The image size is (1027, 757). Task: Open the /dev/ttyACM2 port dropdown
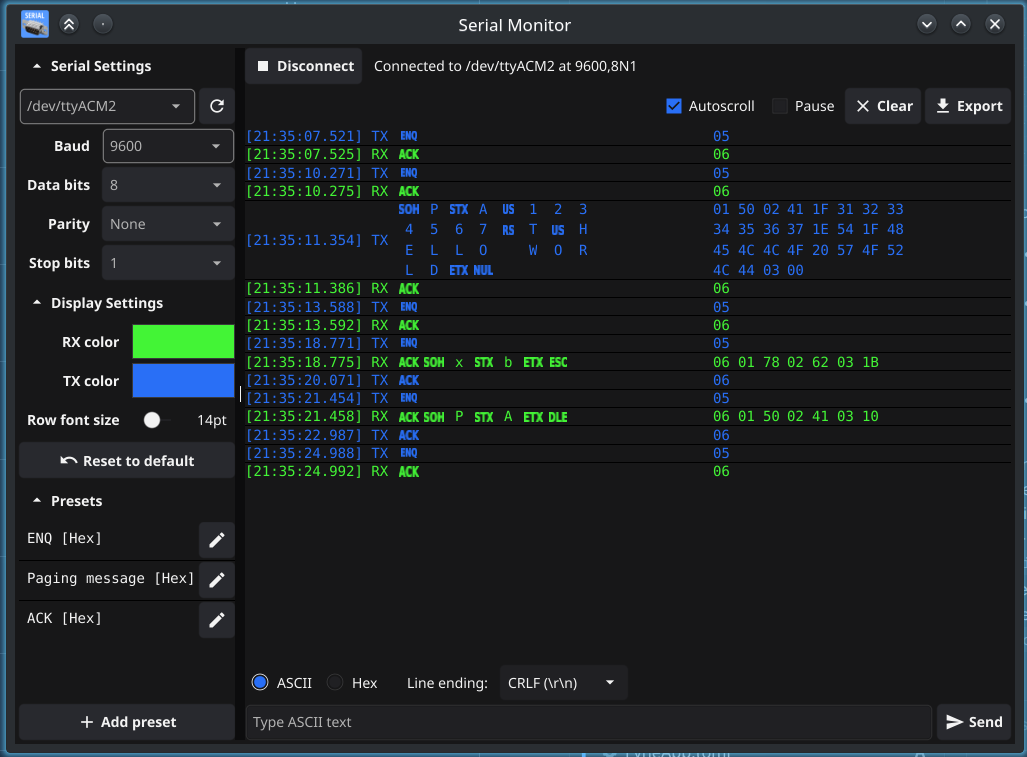point(107,106)
